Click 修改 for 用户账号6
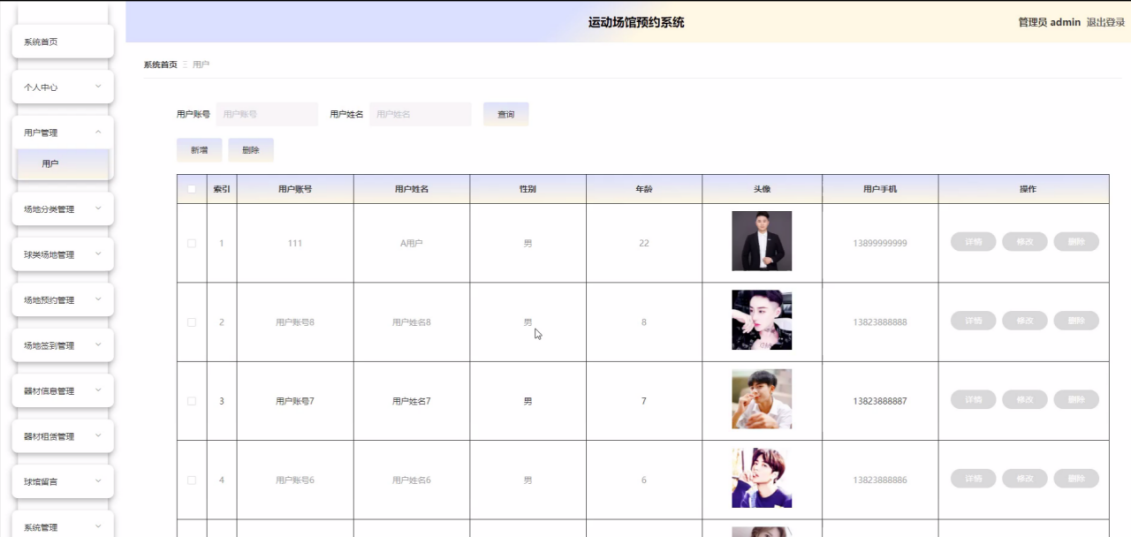Viewport: 1131px width, 538px height. point(1024,479)
